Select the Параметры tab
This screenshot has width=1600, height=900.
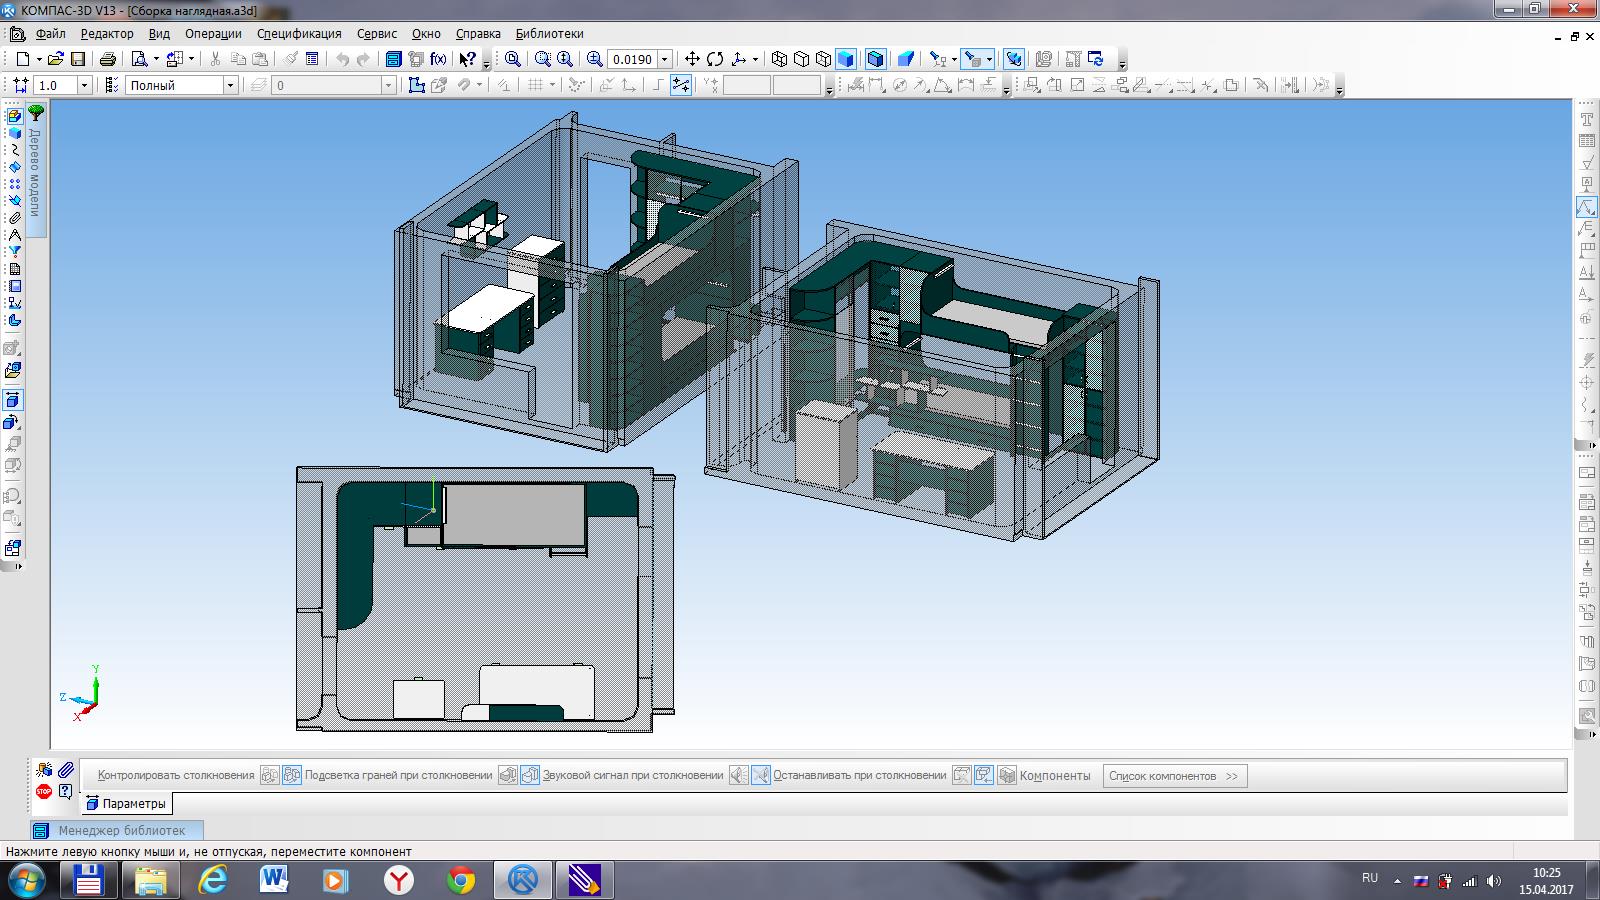tap(127, 803)
